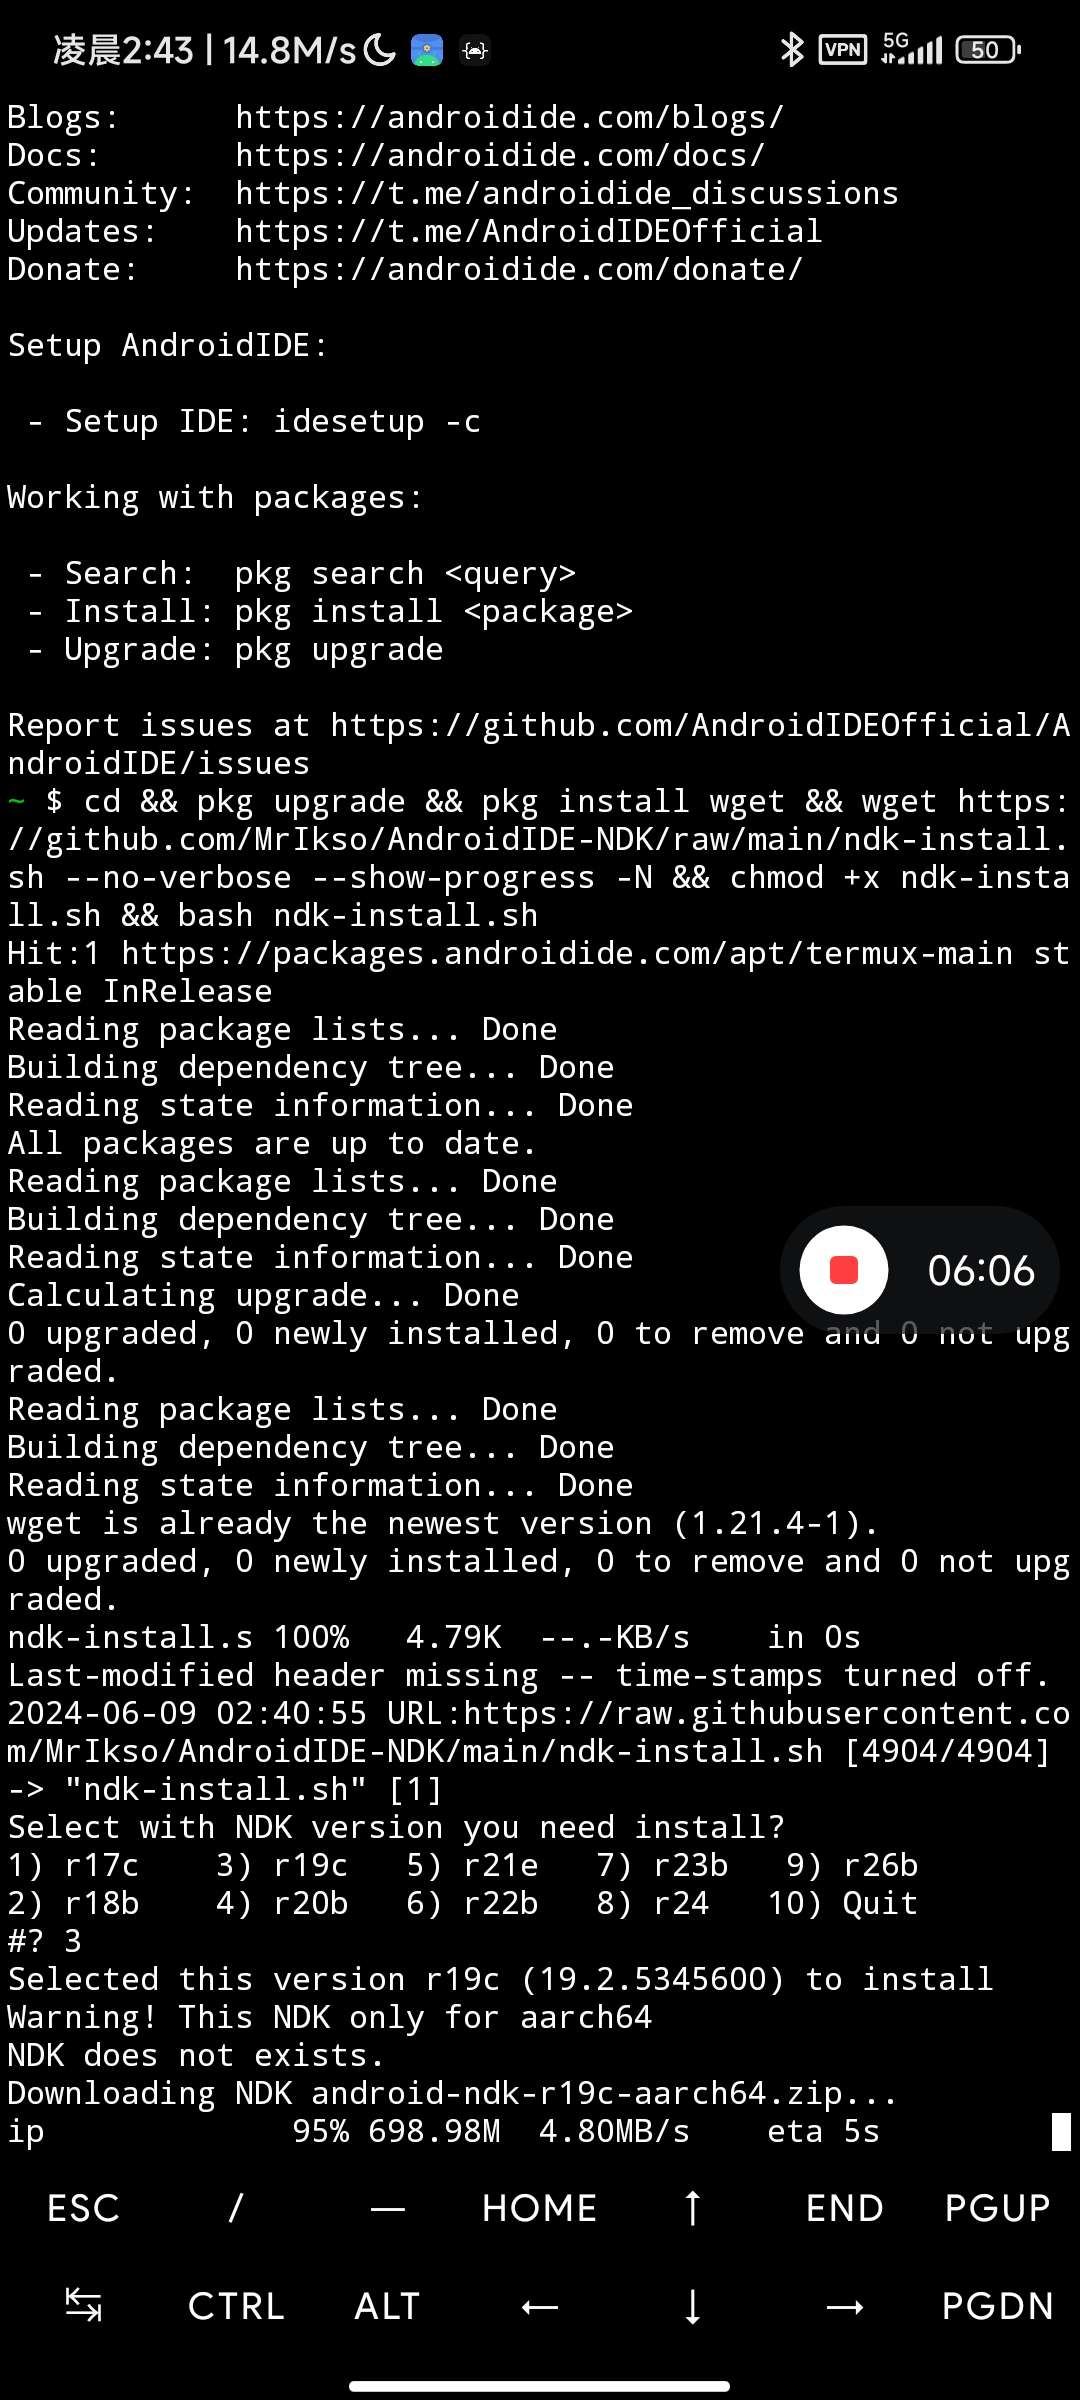Viewport: 1080px width, 2400px height.
Task: Tap the HOME key
Action: point(540,2208)
